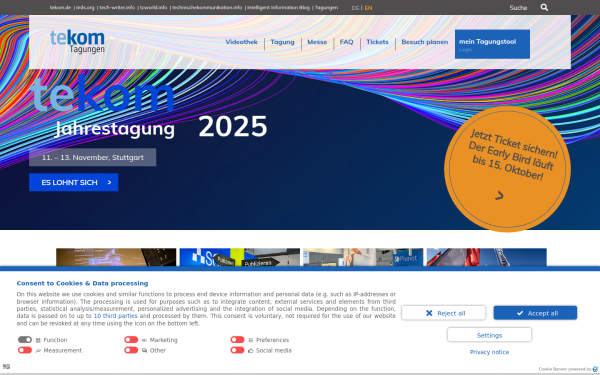Switch language to EN
The width and height of the screenshot is (600, 375).
tap(368, 8)
